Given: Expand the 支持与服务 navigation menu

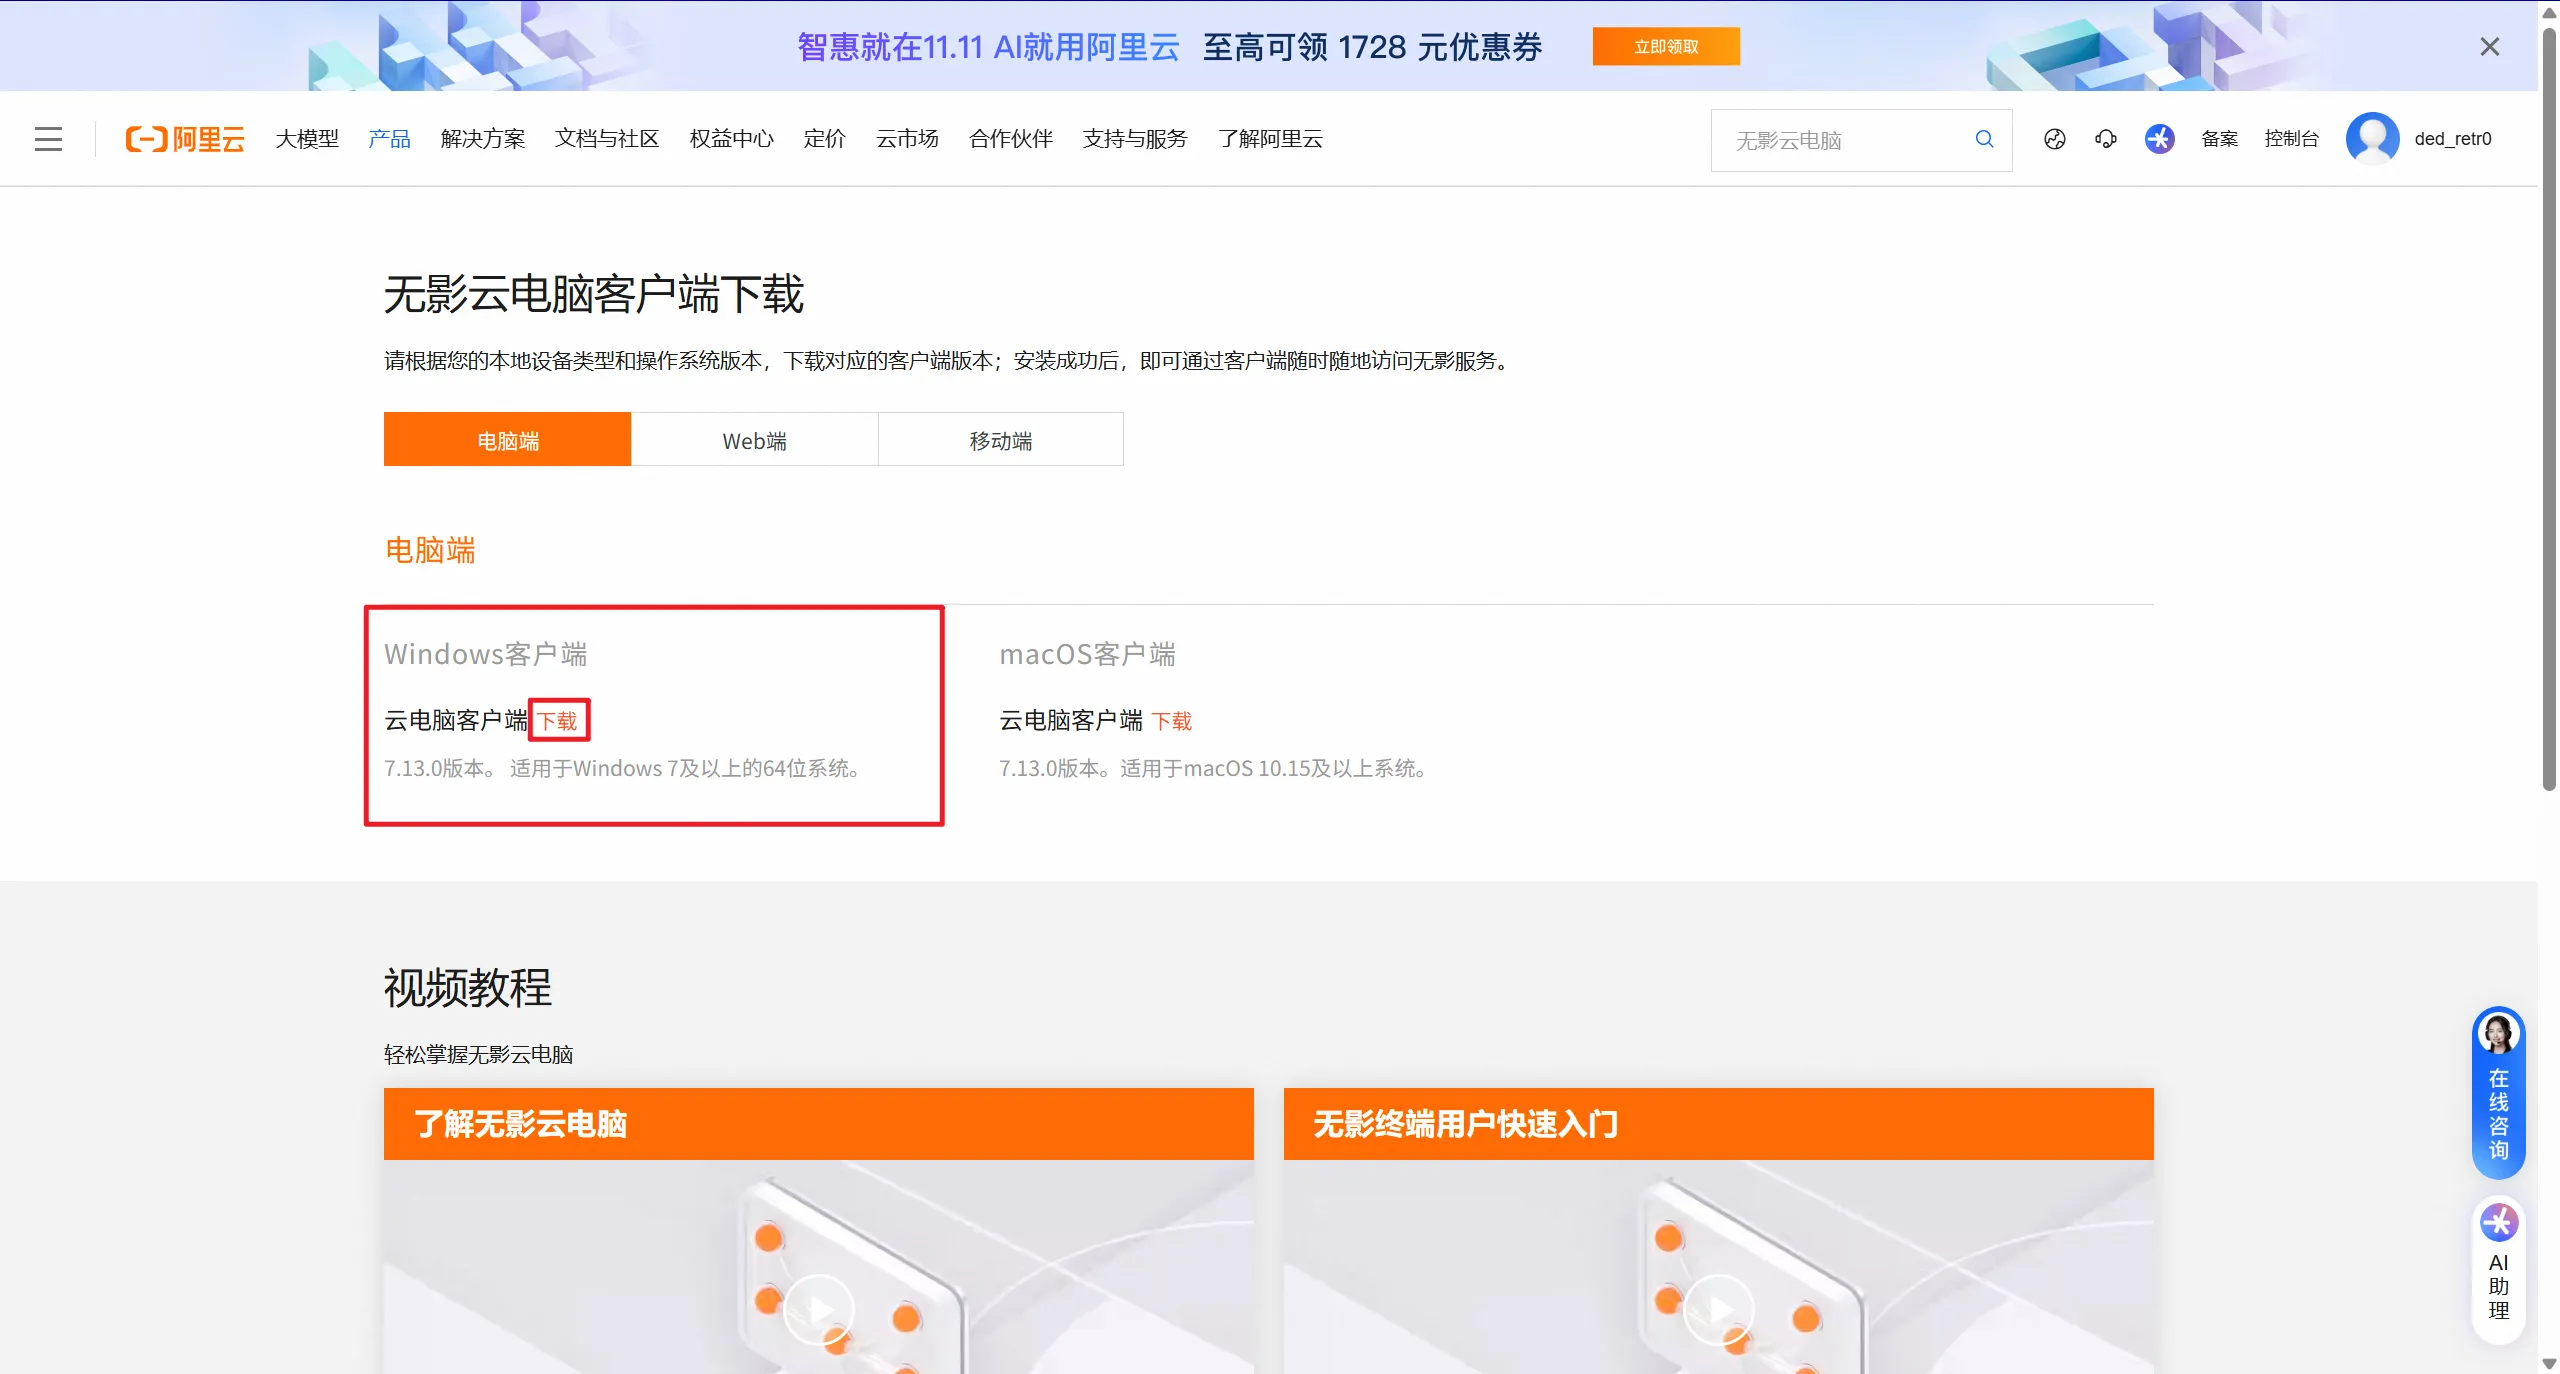Looking at the screenshot, I should pyautogui.click(x=1134, y=139).
